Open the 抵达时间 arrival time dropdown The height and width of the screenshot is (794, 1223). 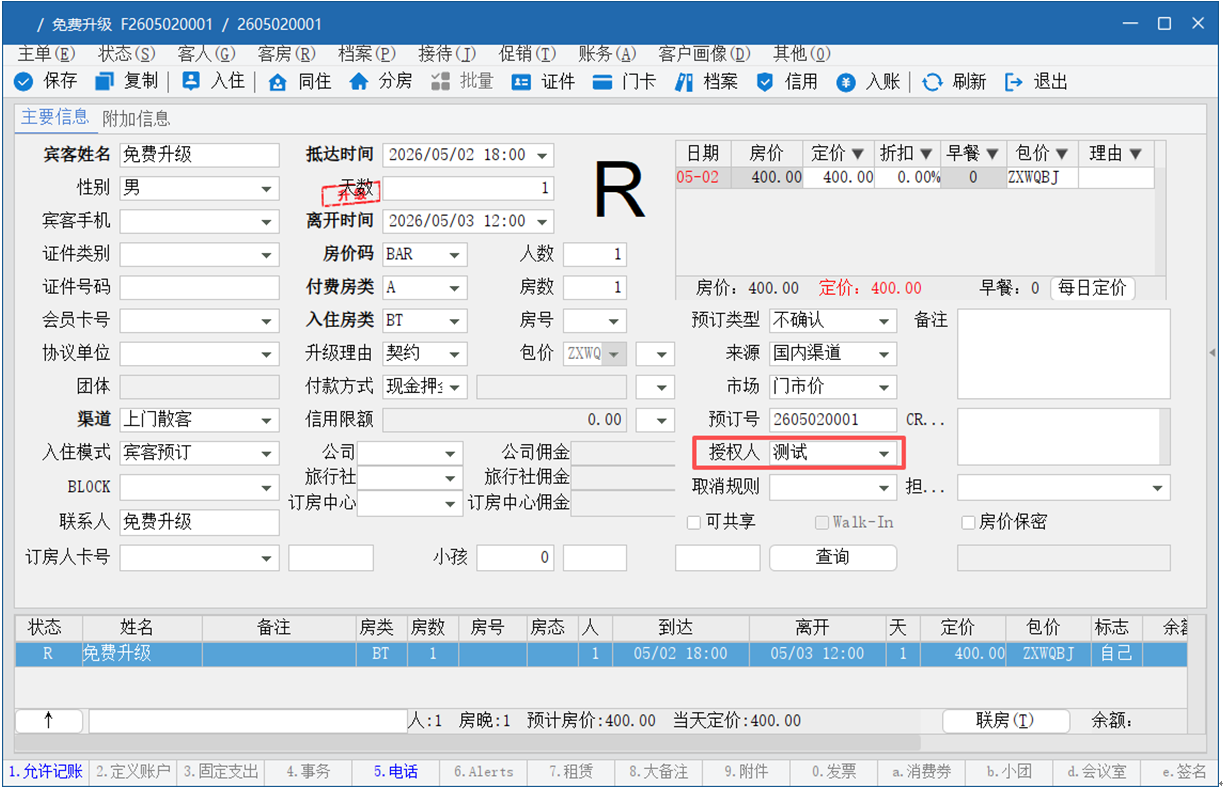pos(542,155)
